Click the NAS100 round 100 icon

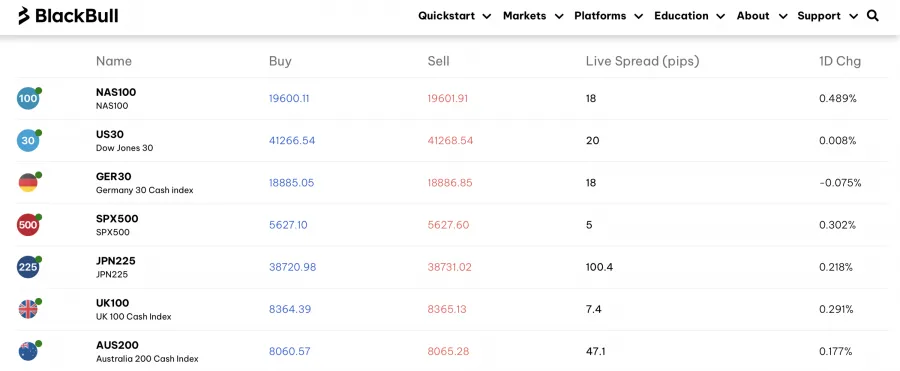(x=28, y=98)
